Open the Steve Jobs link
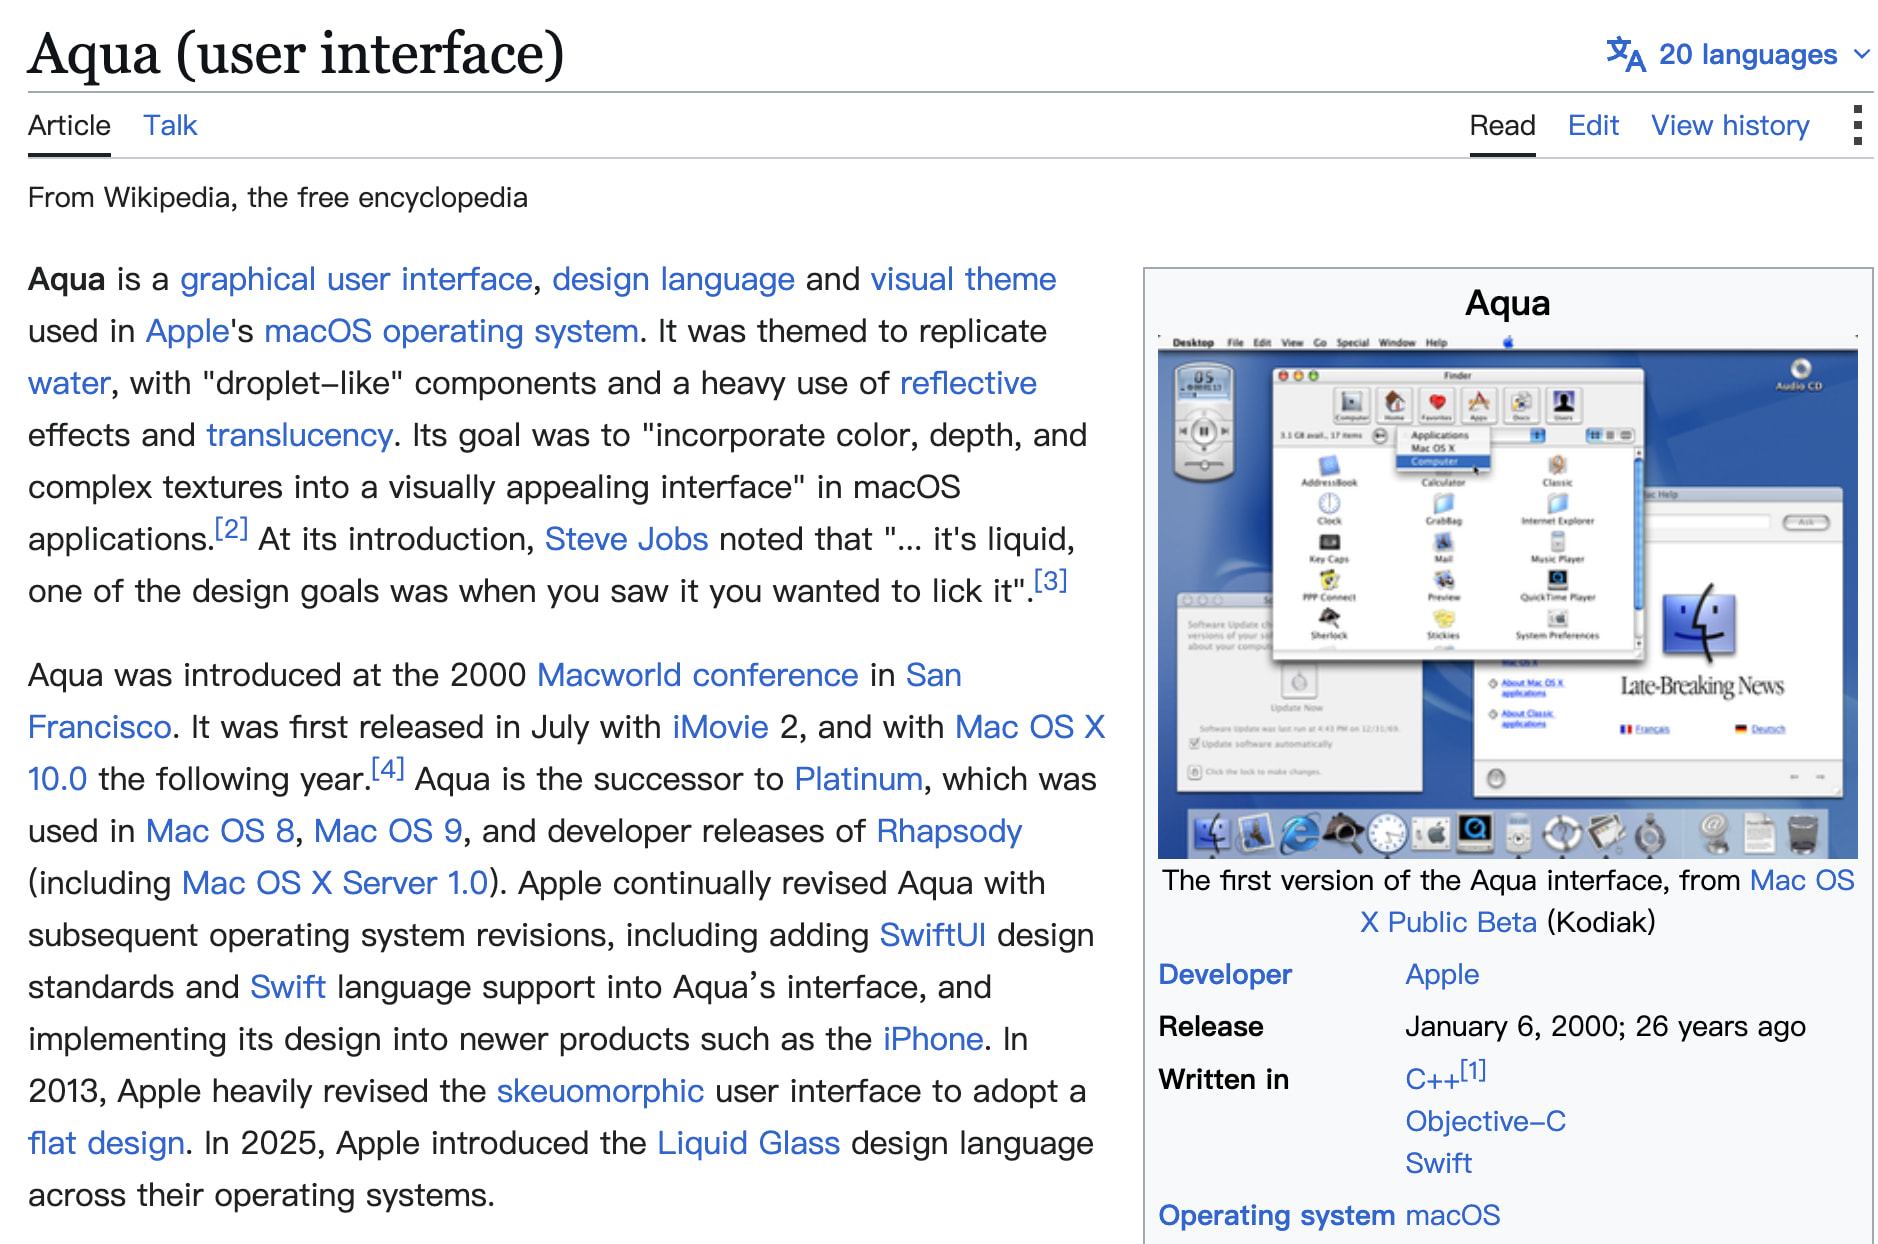Screen dimensions: 1878x1244 (626, 539)
